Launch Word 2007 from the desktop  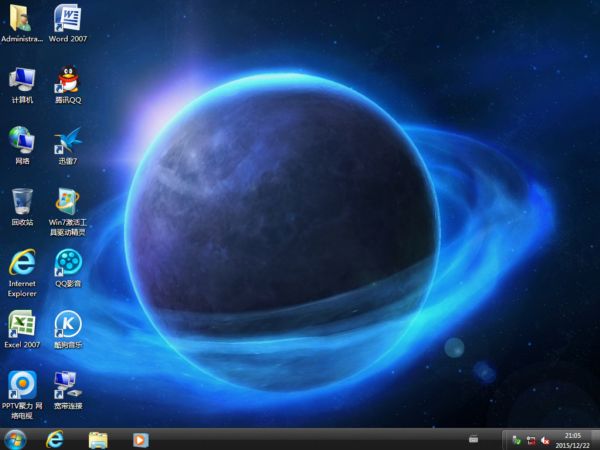pyautogui.click(x=67, y=18)
